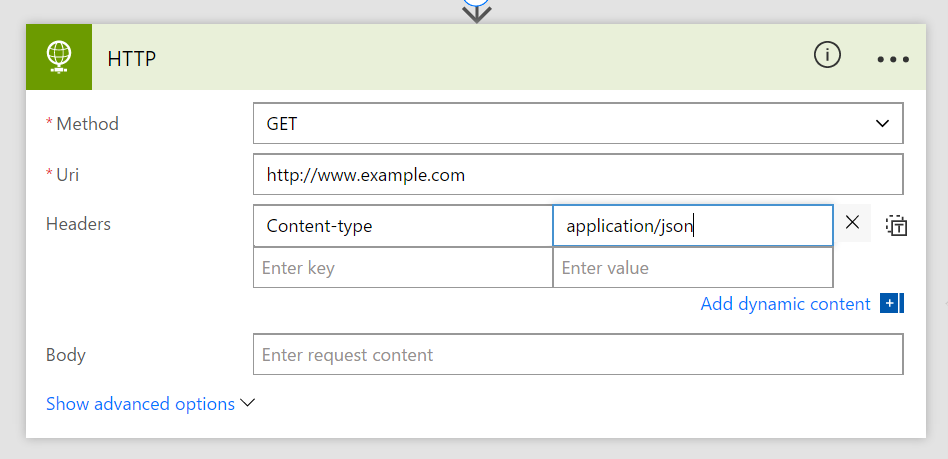Click the HTTP card title text
948x459 pixels.
131,58
